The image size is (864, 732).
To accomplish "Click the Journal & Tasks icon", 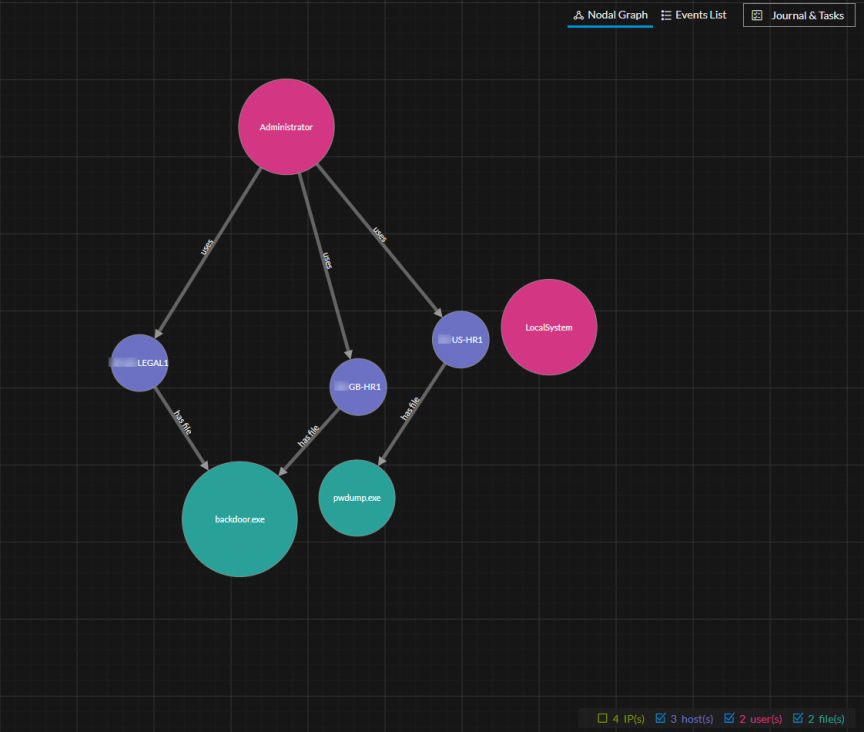I will pos(757,16).
